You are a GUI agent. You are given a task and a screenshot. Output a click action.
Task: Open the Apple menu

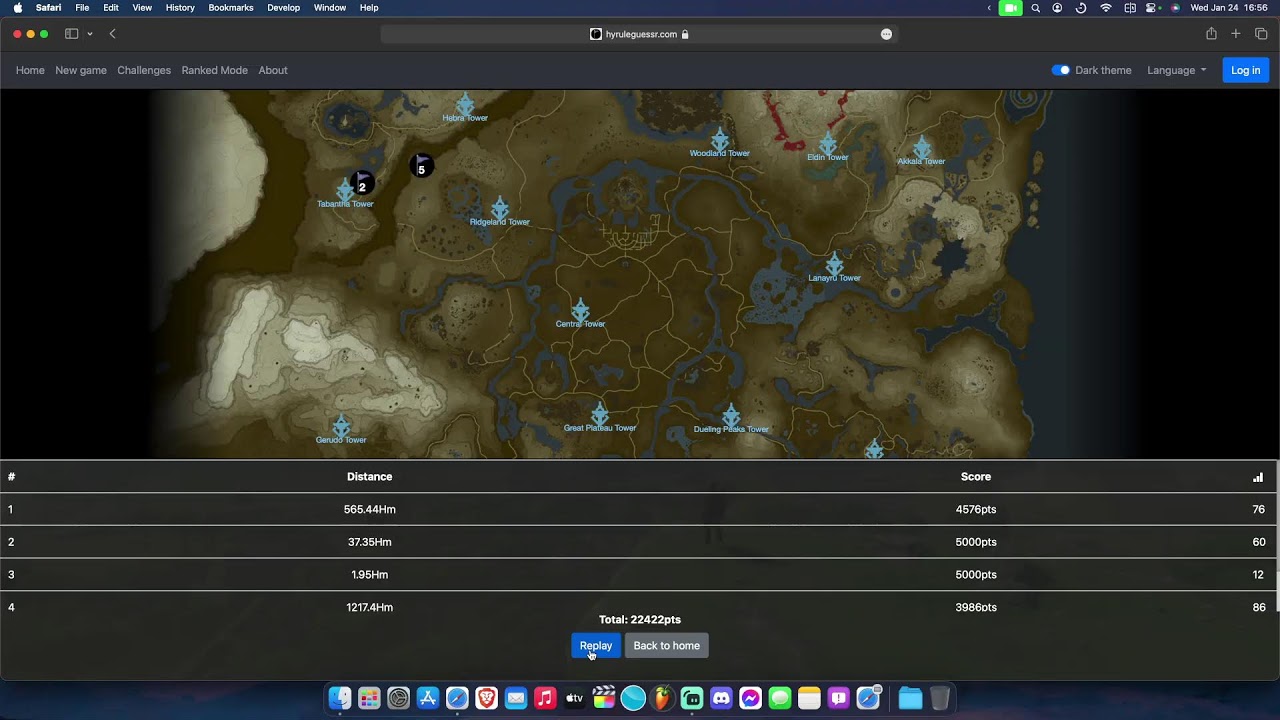(x=17, y=8)
